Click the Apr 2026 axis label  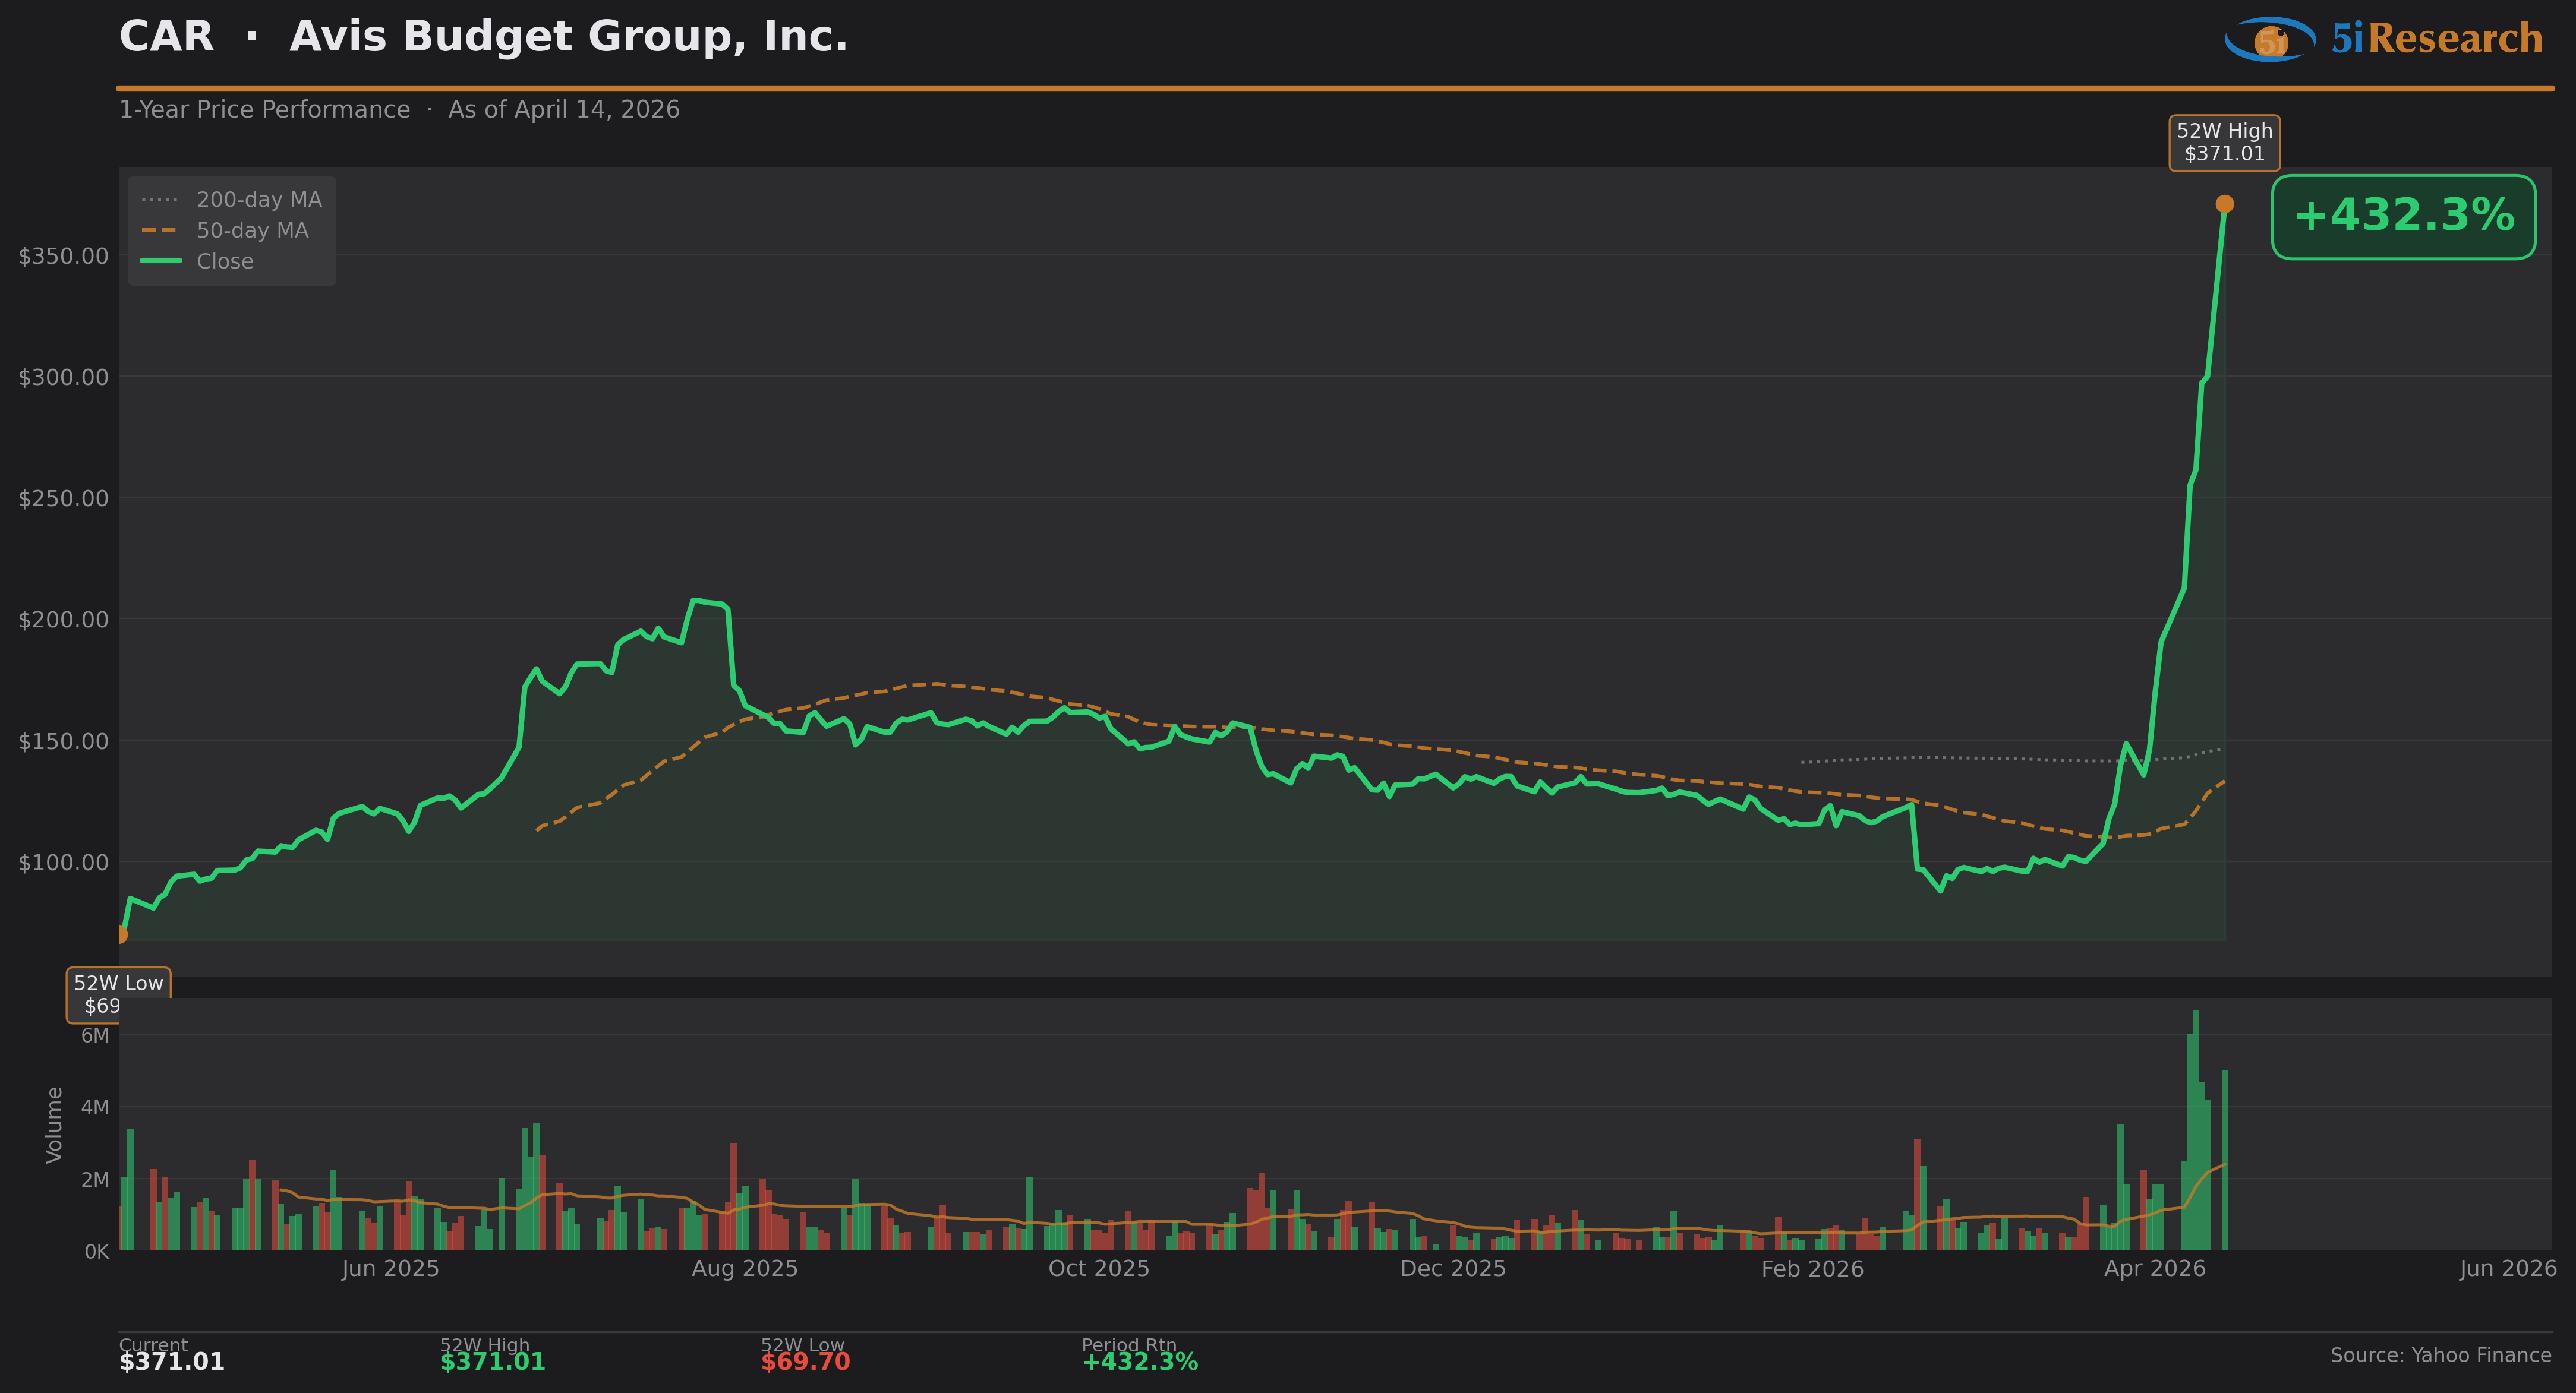(x=2154, y=1269)
